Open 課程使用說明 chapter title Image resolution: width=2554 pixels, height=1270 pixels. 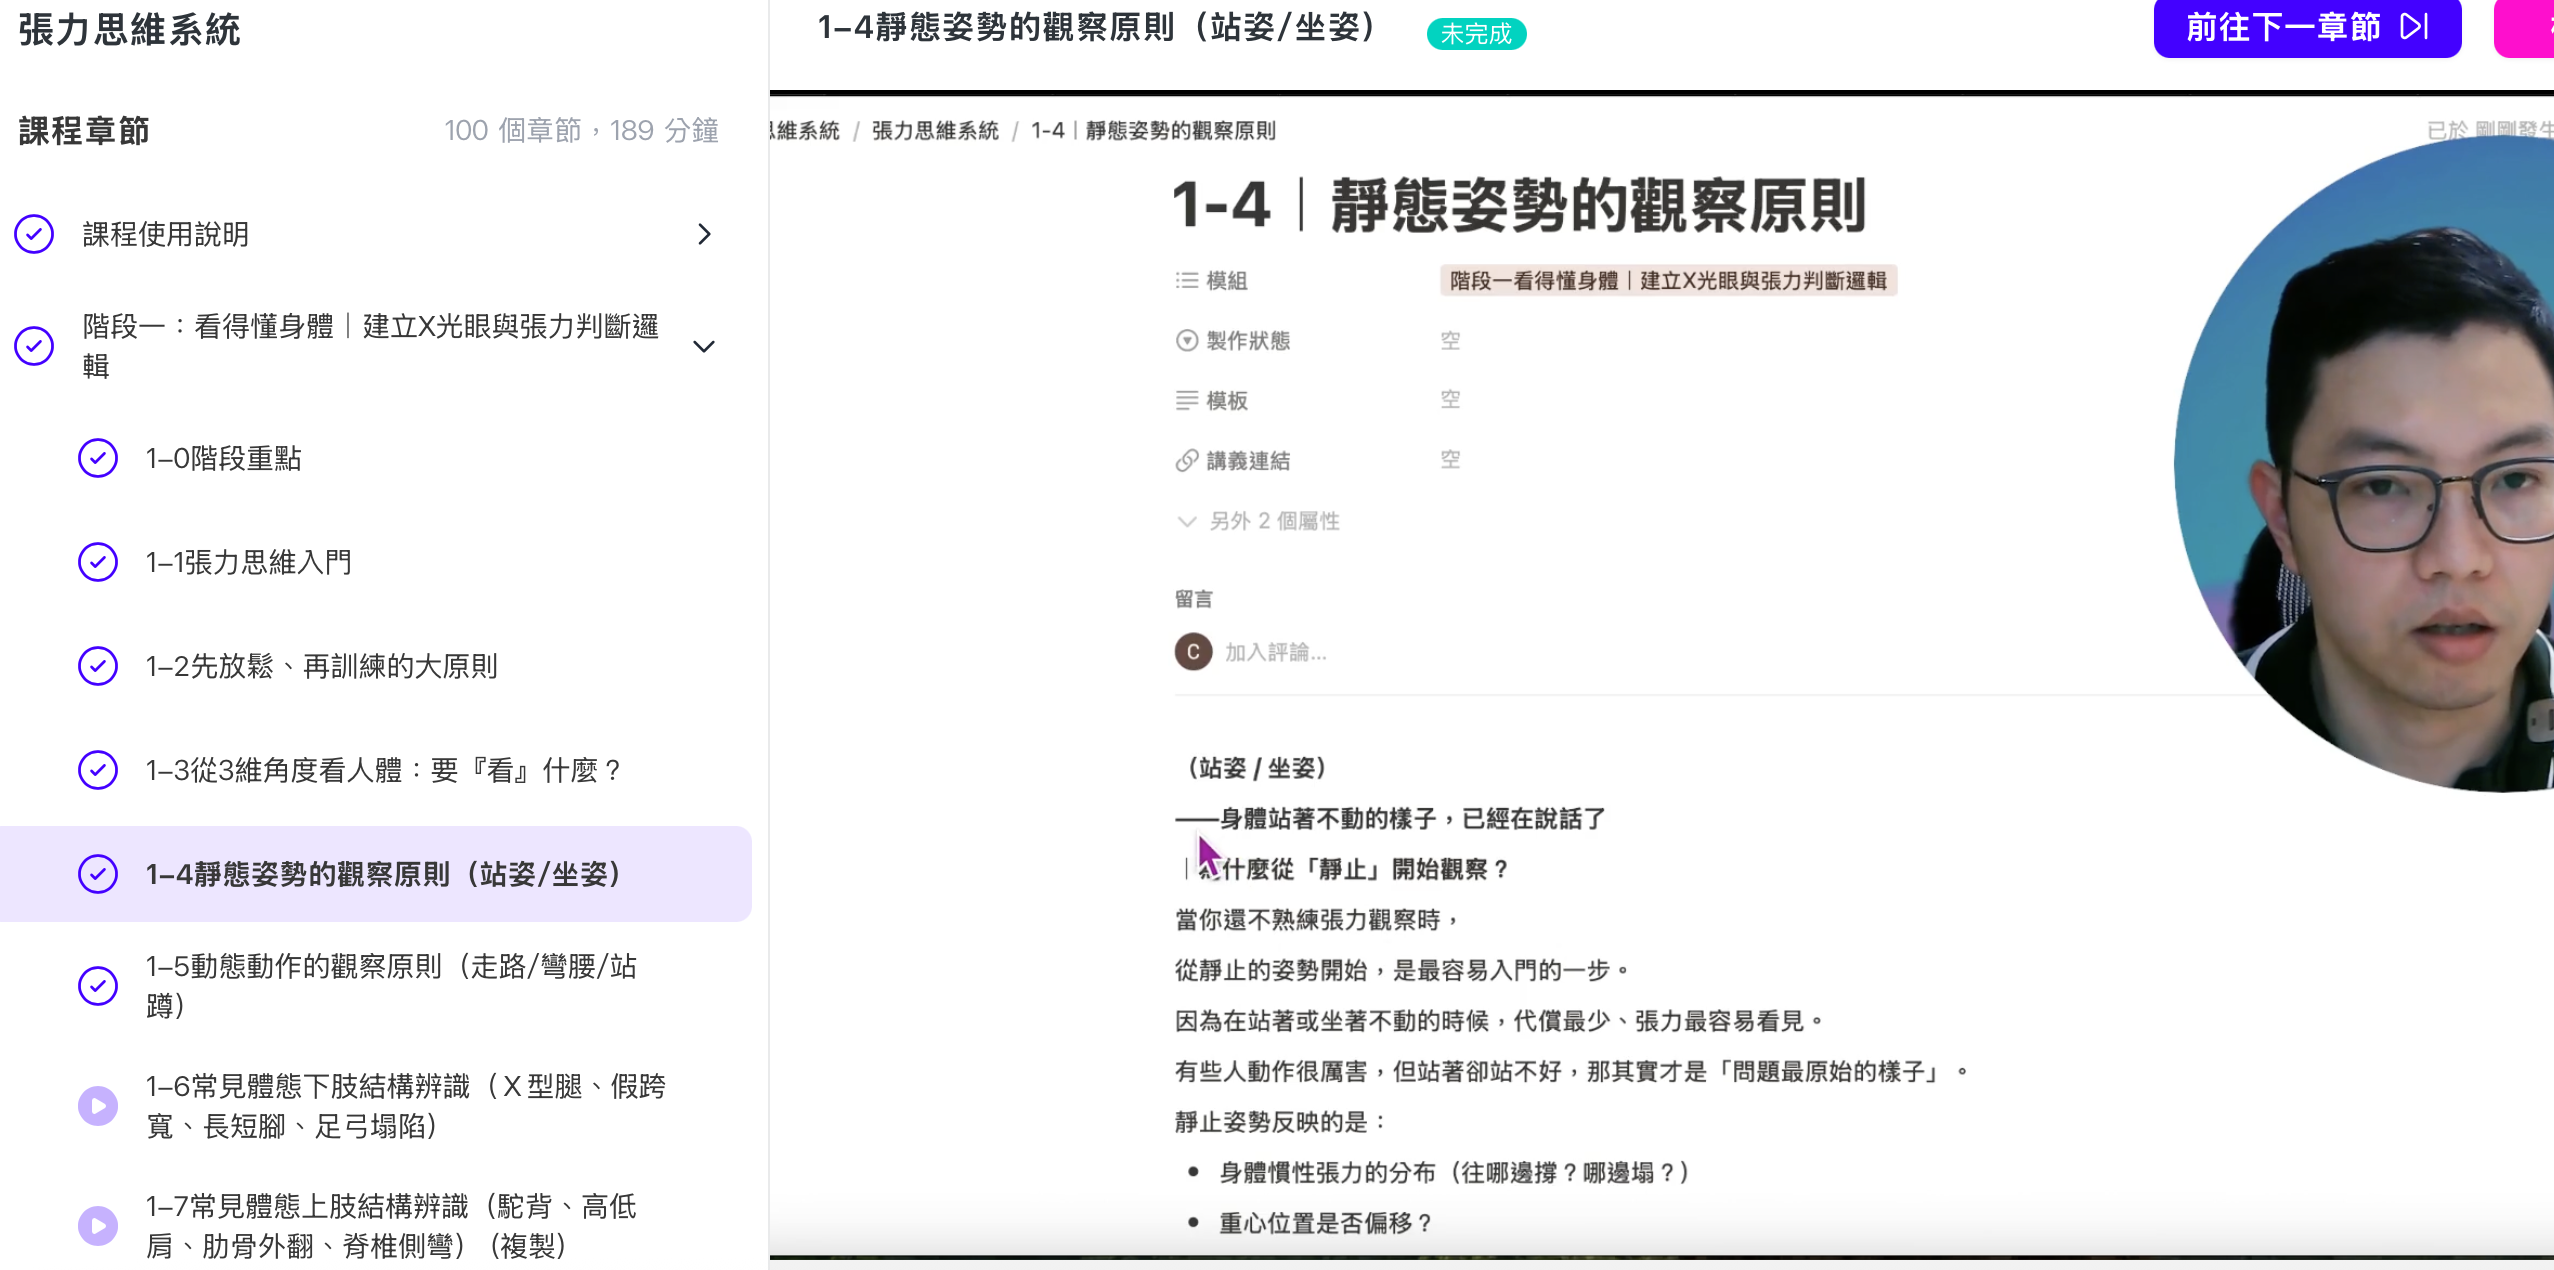point(166,234)
